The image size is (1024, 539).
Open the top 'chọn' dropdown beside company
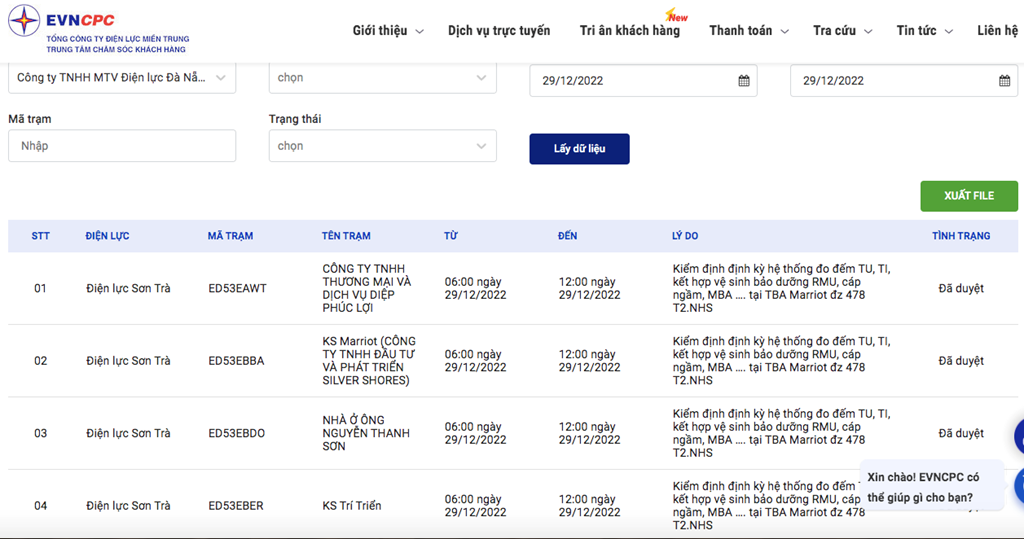(x=383, y=78)
